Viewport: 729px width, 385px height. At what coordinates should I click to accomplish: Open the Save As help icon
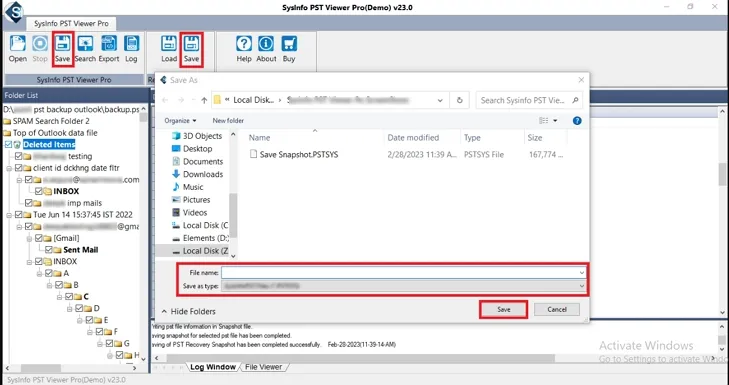[577, 120]
